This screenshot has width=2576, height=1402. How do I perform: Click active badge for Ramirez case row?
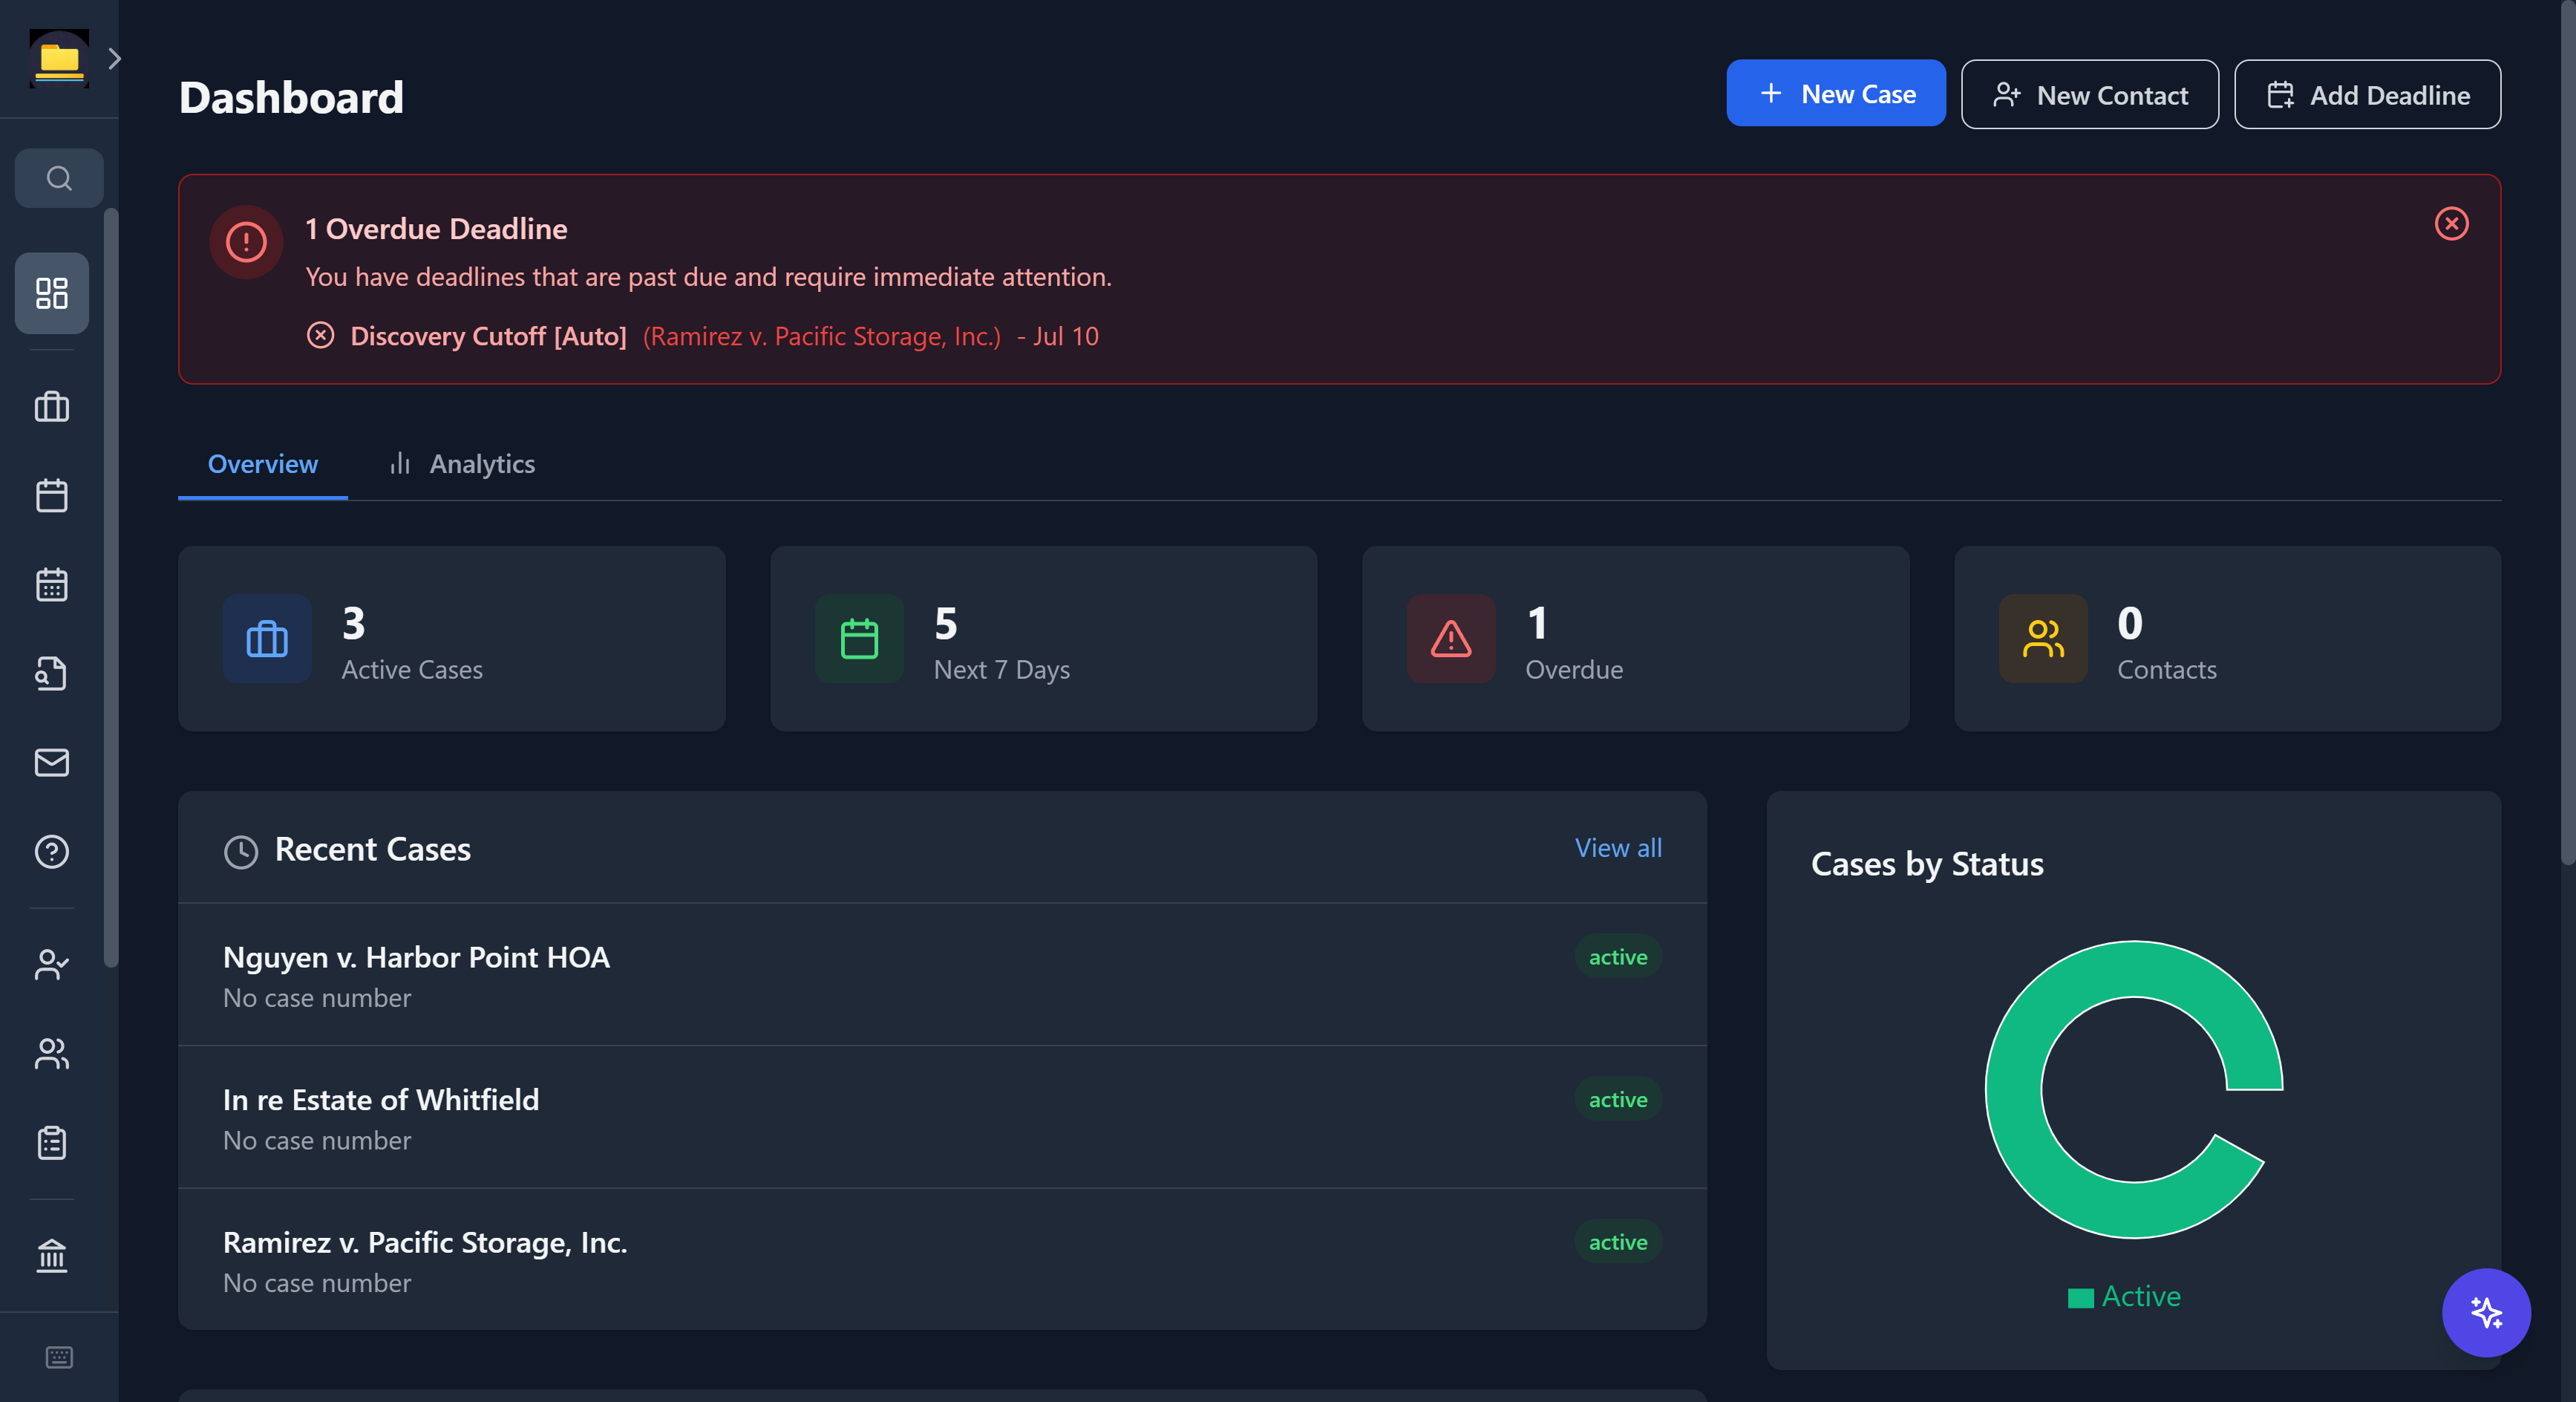click(1618, 1242)
